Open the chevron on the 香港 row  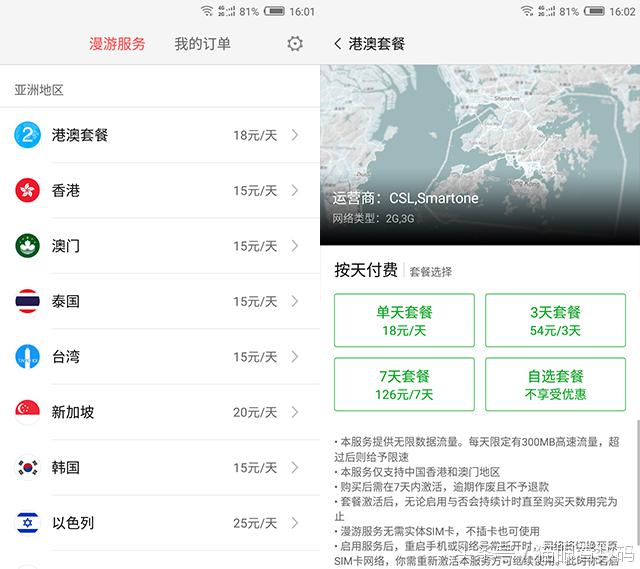(x=295, y=191)
